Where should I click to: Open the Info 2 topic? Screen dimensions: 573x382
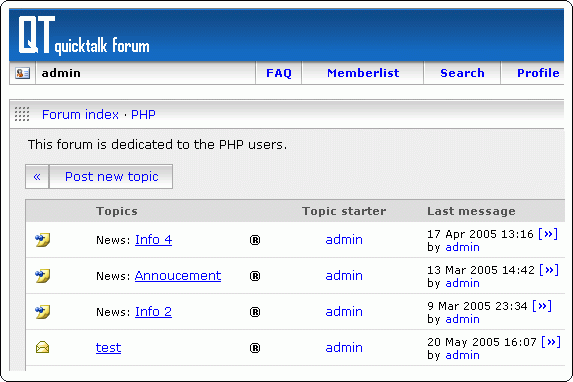[x=153, y=311]
